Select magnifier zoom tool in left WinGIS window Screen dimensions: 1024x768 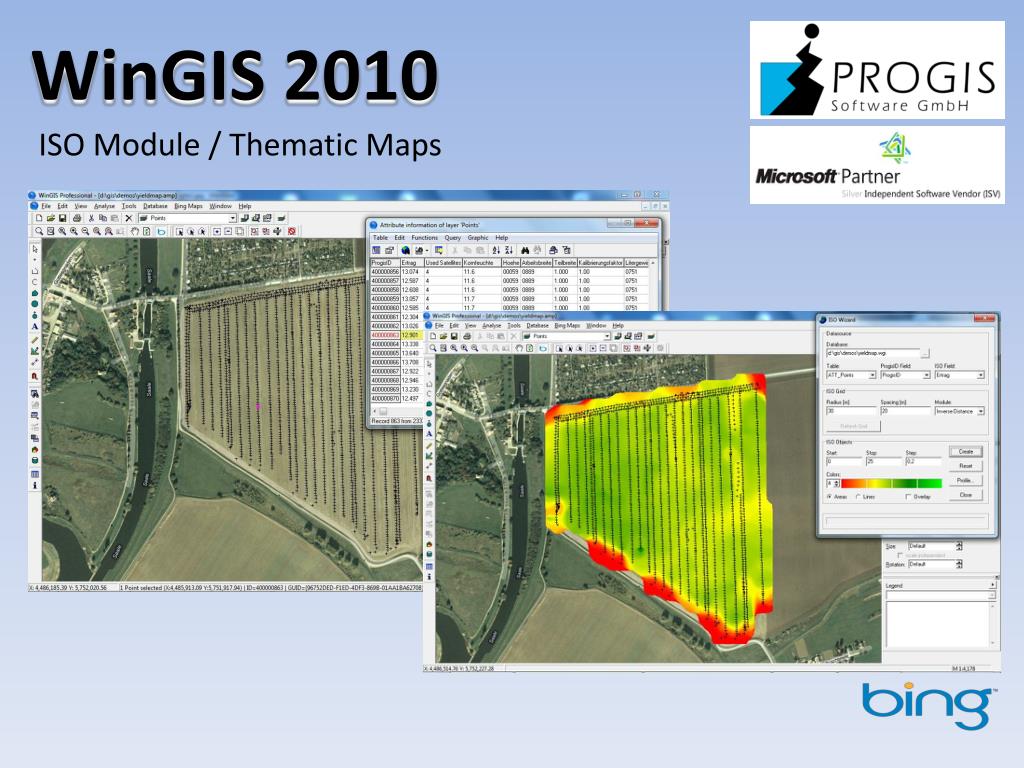coord(39,231)
